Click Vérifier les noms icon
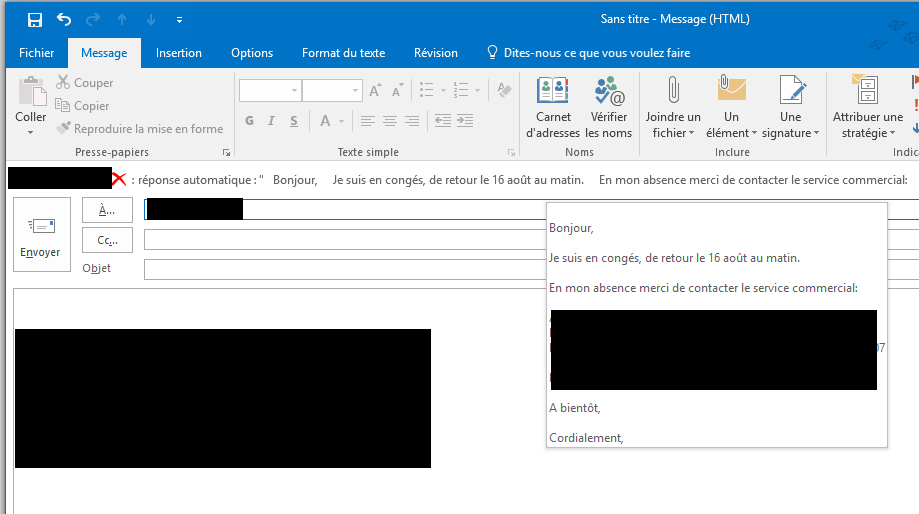Viewport: 919px width, 514px height. 608,108
